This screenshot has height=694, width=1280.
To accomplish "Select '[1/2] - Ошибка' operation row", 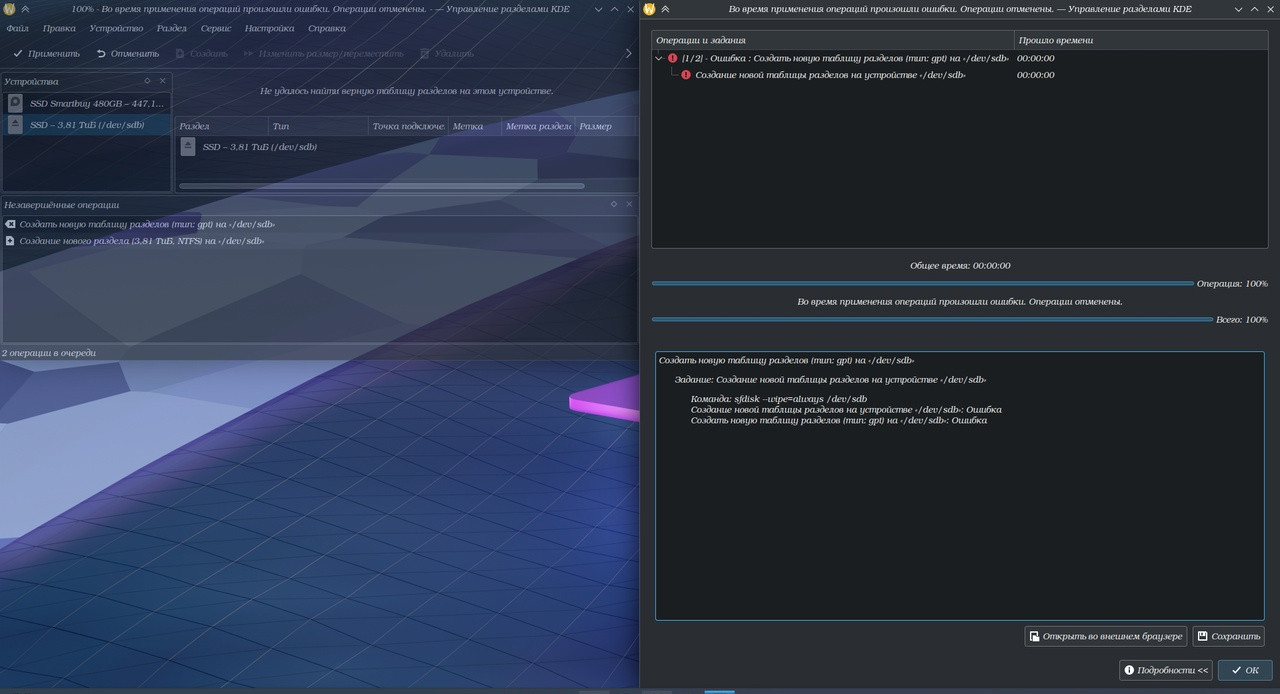I will pos(958,58).
